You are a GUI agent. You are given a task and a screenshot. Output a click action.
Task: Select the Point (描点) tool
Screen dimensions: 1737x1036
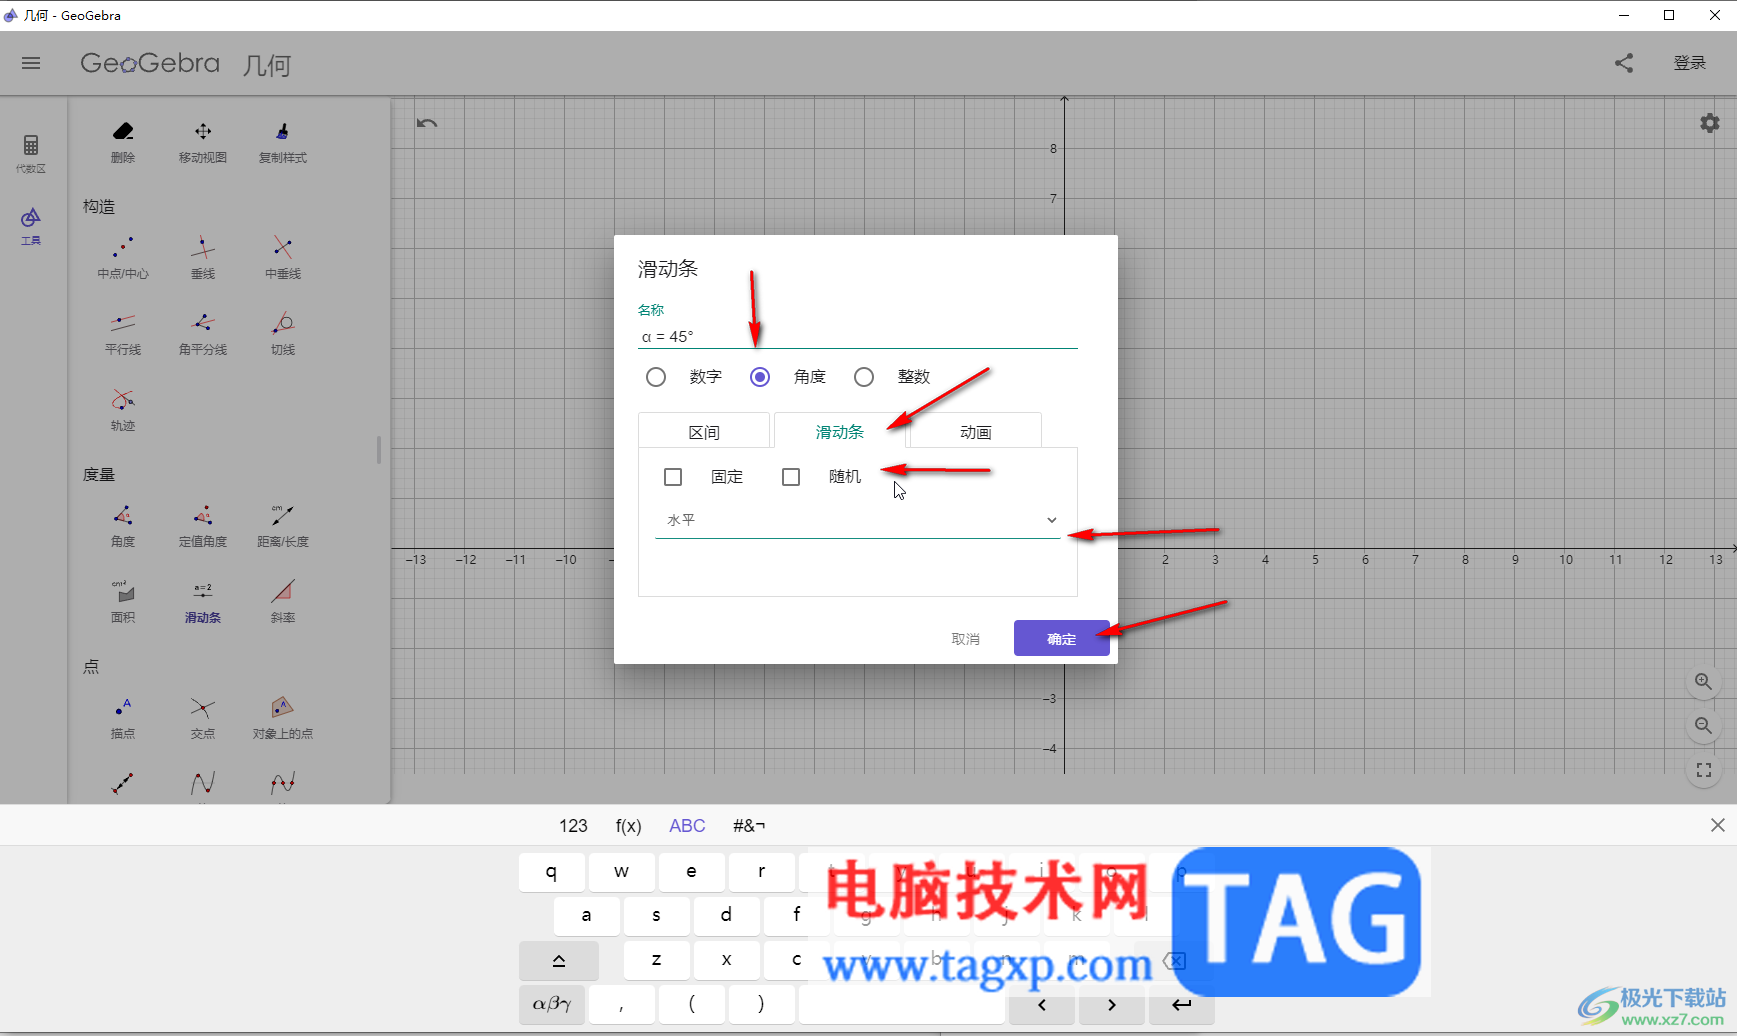[x=123, y=718]
